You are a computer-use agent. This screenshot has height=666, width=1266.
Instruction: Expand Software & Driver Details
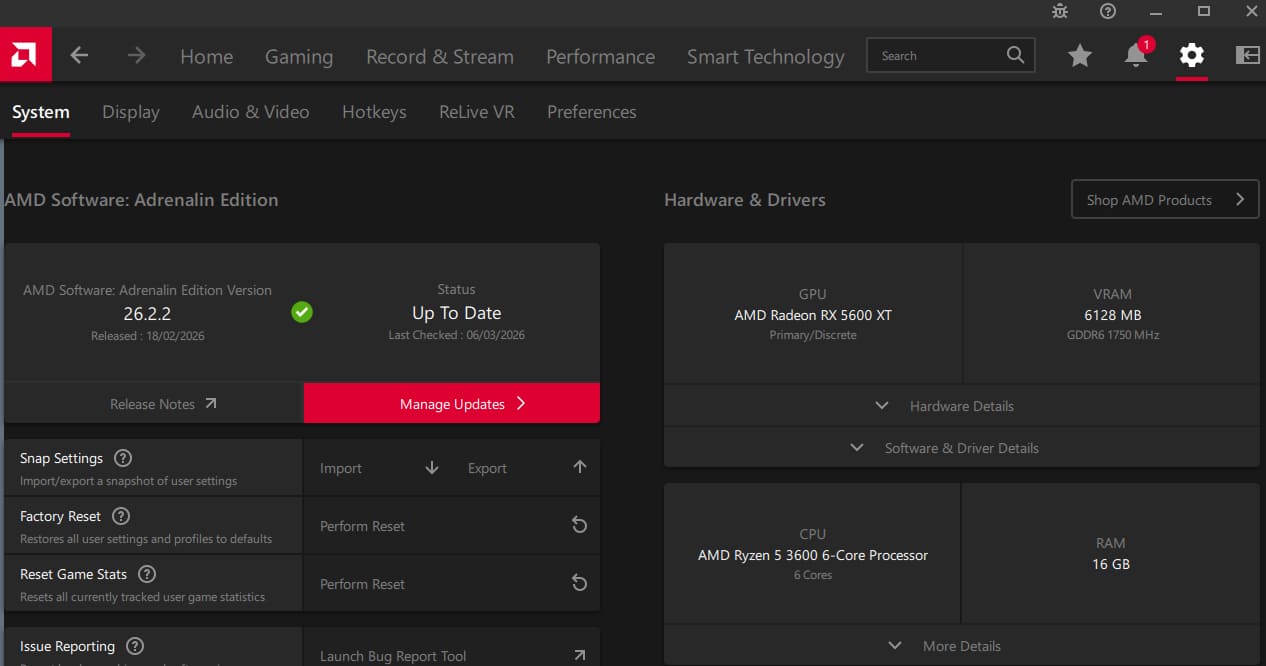[x=961, y=447]
